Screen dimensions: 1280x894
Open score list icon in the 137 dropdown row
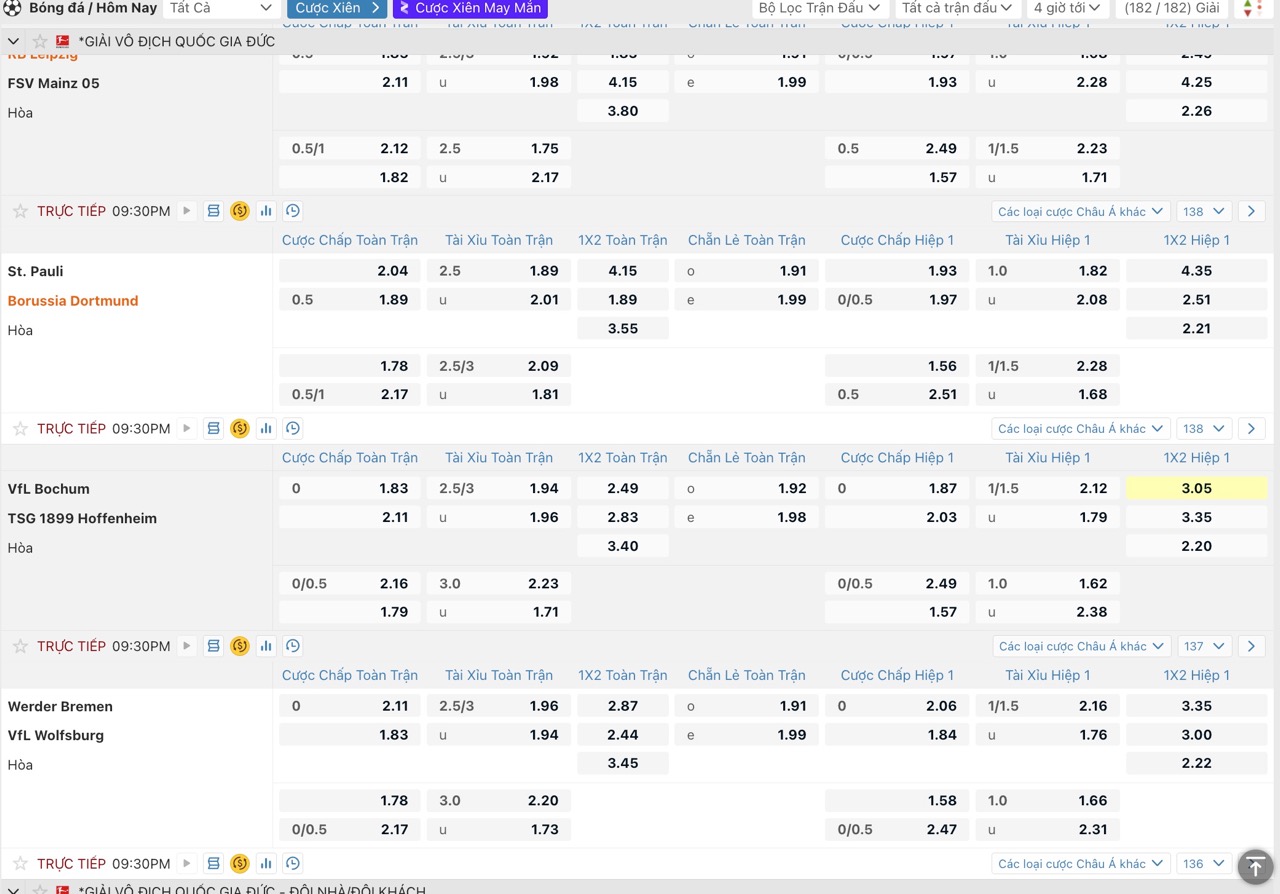pos(213,646)
